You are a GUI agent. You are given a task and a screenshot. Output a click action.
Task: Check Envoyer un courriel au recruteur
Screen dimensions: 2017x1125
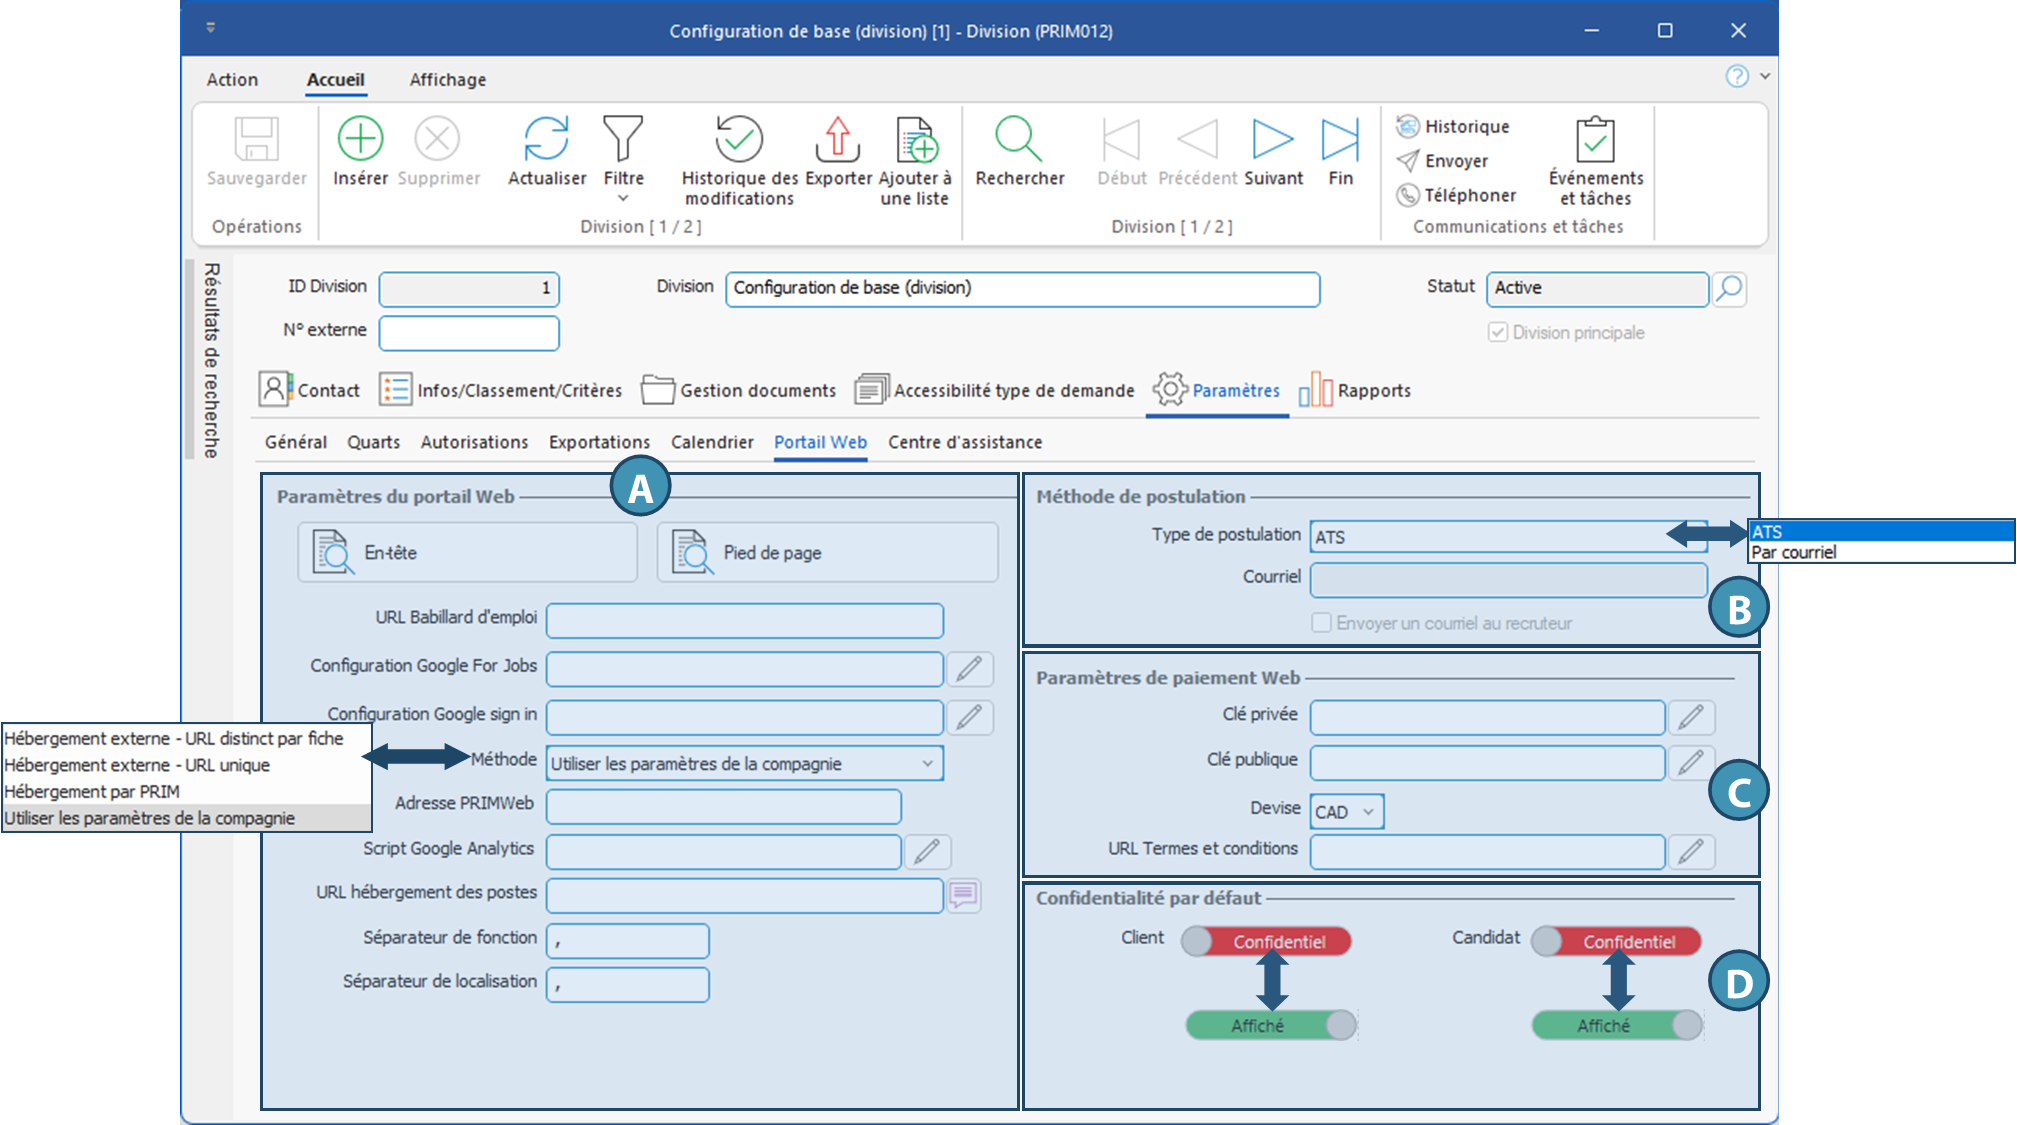pos(1321,623)
